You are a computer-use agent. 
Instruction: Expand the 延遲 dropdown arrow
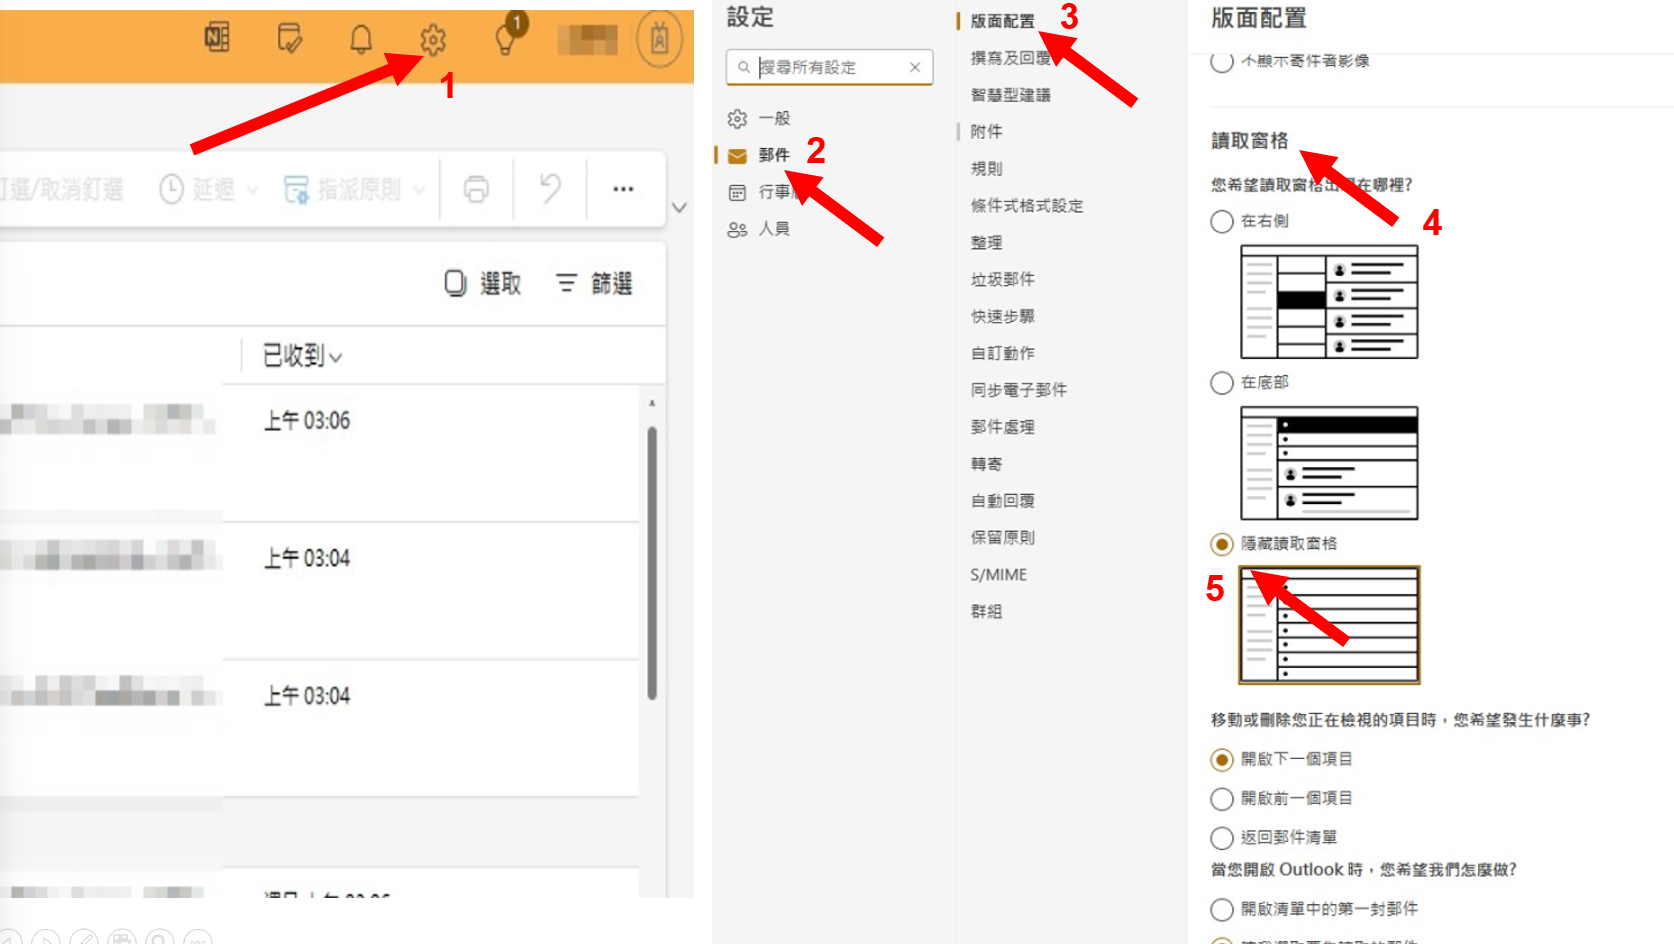coord(252,189)
